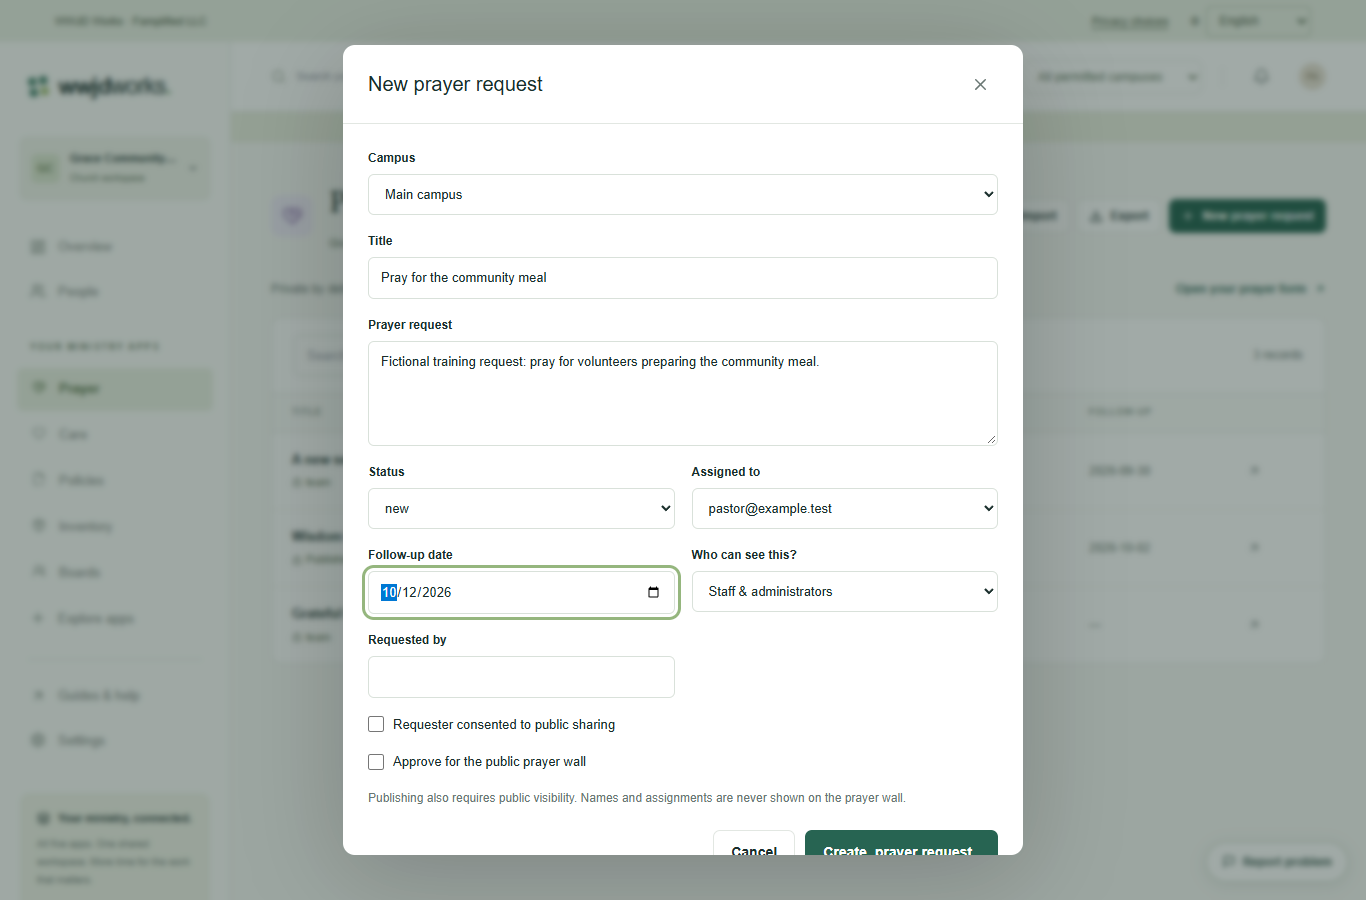Click the wwjdworks logo
1366x900 pixels.
pos(98,86)
